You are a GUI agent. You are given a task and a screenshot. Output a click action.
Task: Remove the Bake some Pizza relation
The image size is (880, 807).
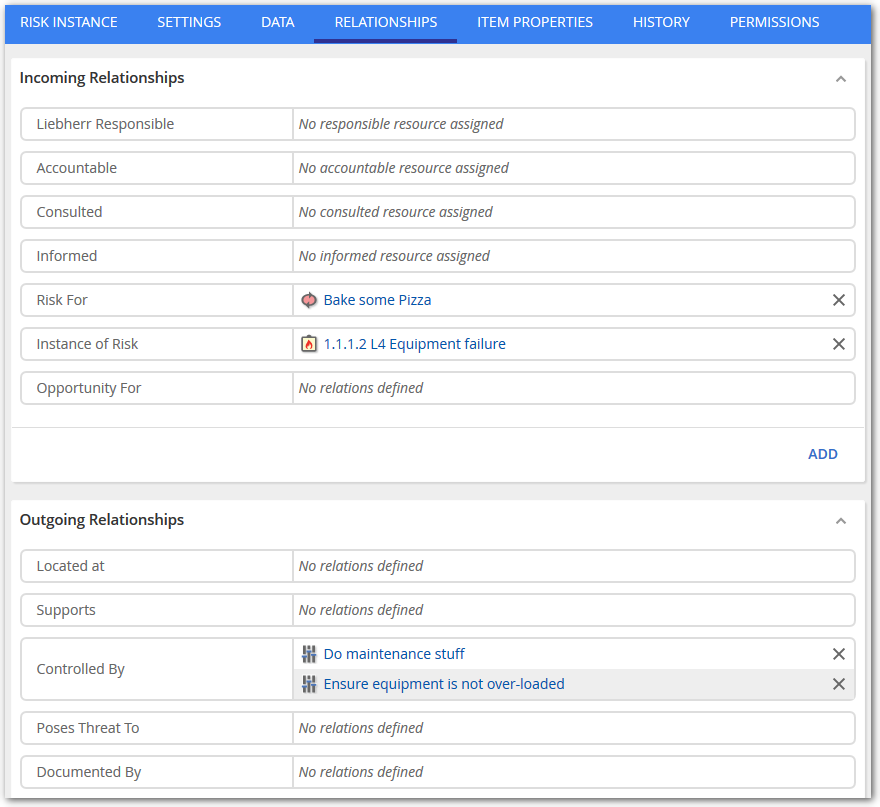(x=839, y=300)
